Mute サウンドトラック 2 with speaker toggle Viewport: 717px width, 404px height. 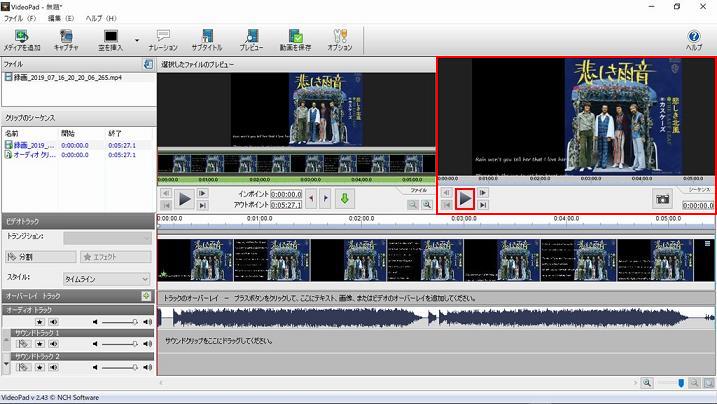[x=54, y=367]
